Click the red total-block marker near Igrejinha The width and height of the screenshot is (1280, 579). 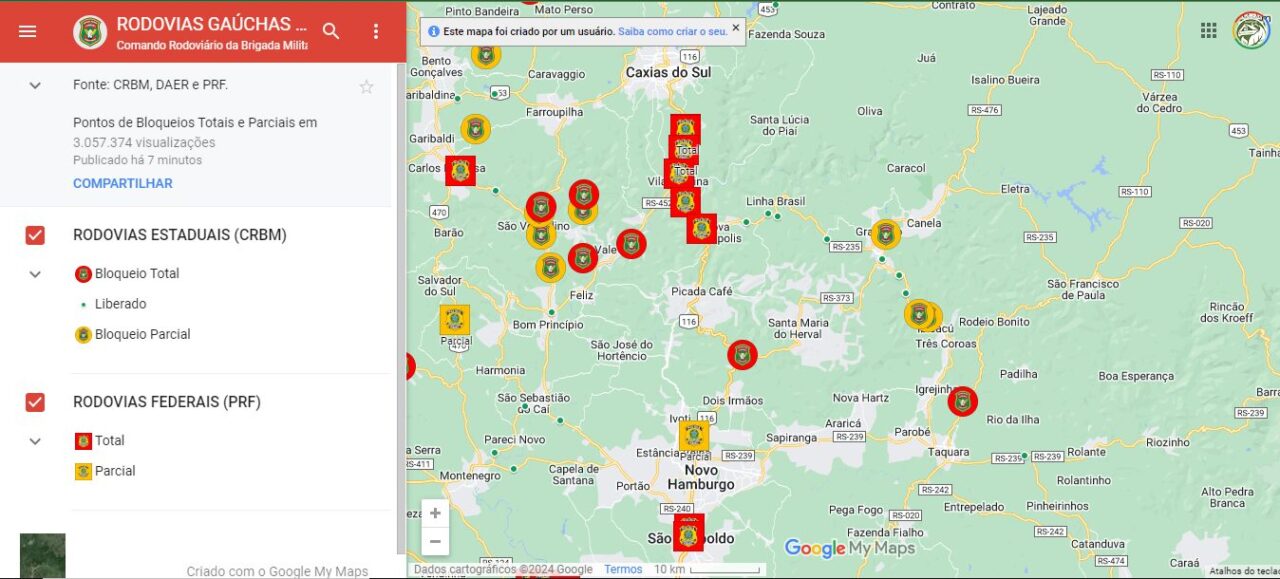[963, 402]
